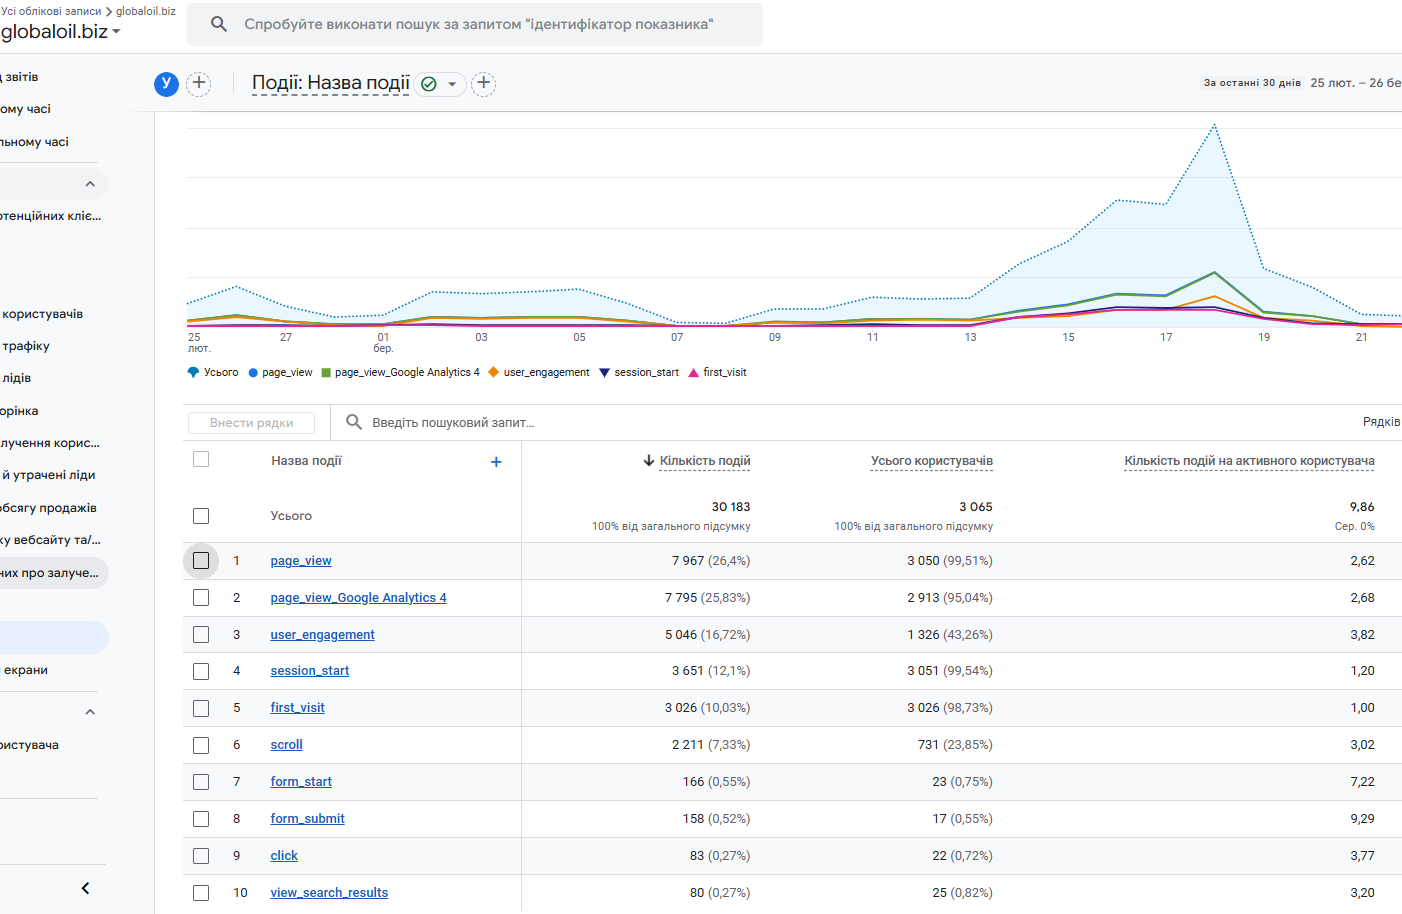This screenshot has height=914, width=1402.
Task: Click the green check status icon by report title
Action: tap(429, 84)
